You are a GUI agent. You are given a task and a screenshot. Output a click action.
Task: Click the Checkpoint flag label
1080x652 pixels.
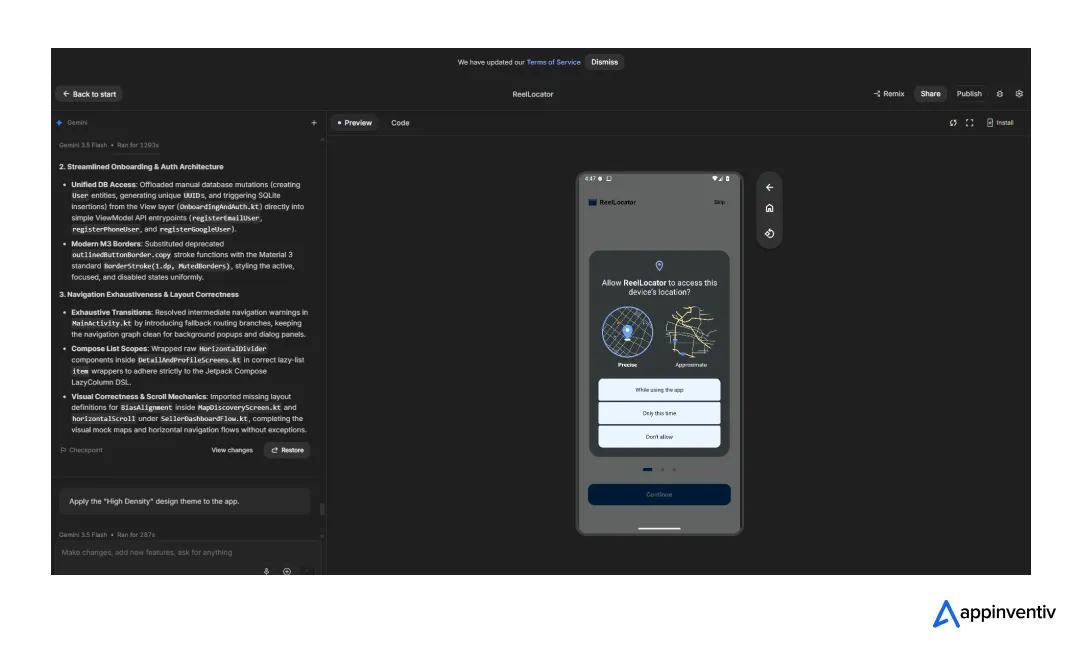click(x=81, y=450)
